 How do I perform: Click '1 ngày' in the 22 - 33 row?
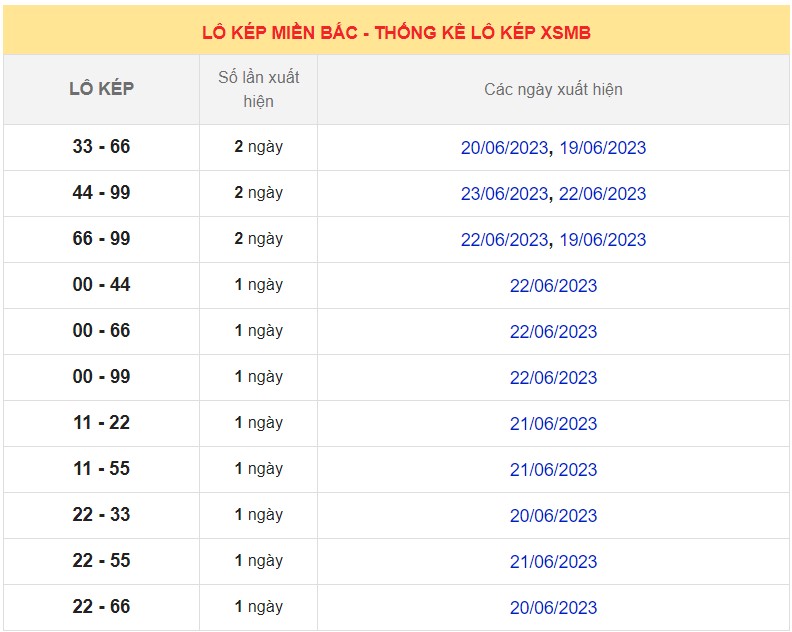[259, 515]
